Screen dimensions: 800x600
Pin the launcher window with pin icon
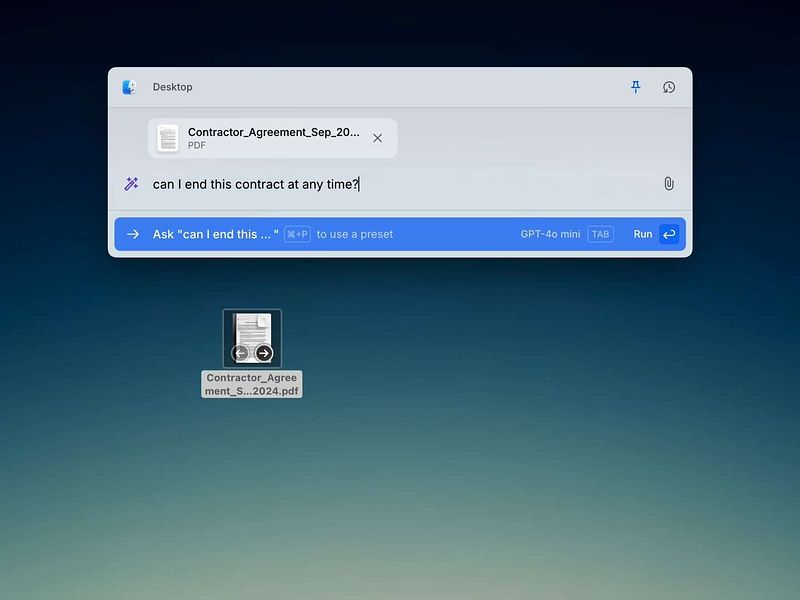(635, 87)
